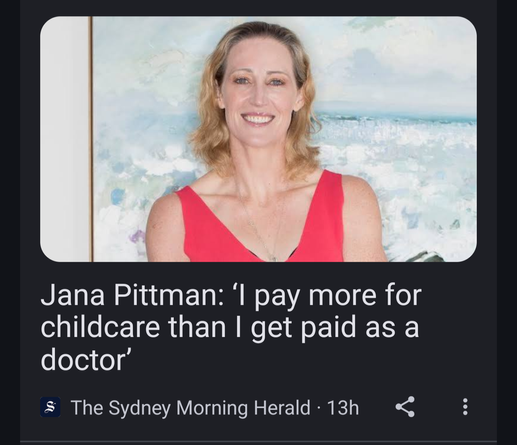The height and width of the screenshot is (445, 517).
Task: Open The Sydney Morning Herald source name
Action: pyautogui.click(x=190, y=407)
